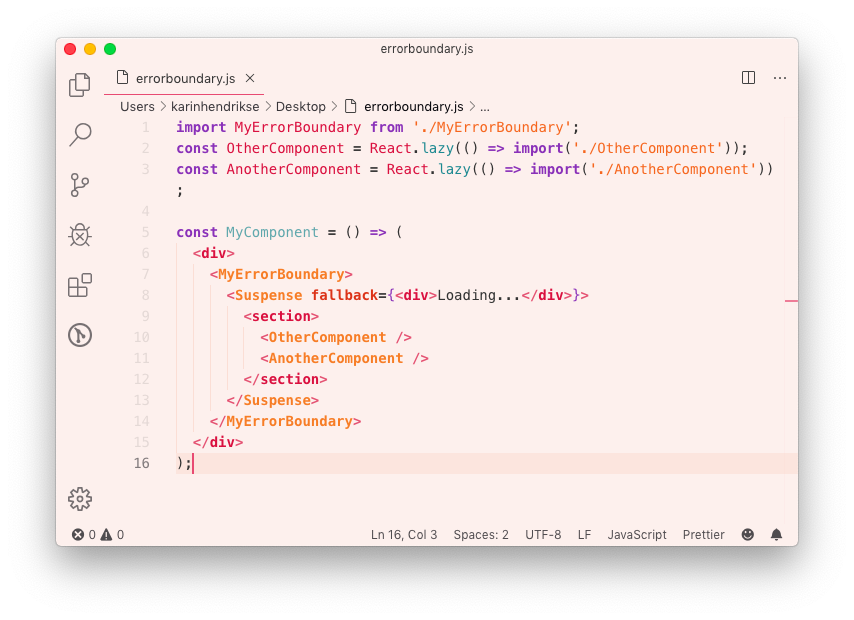
Task: Click the Users breadcrumb segment
Action: pos(137,106)
